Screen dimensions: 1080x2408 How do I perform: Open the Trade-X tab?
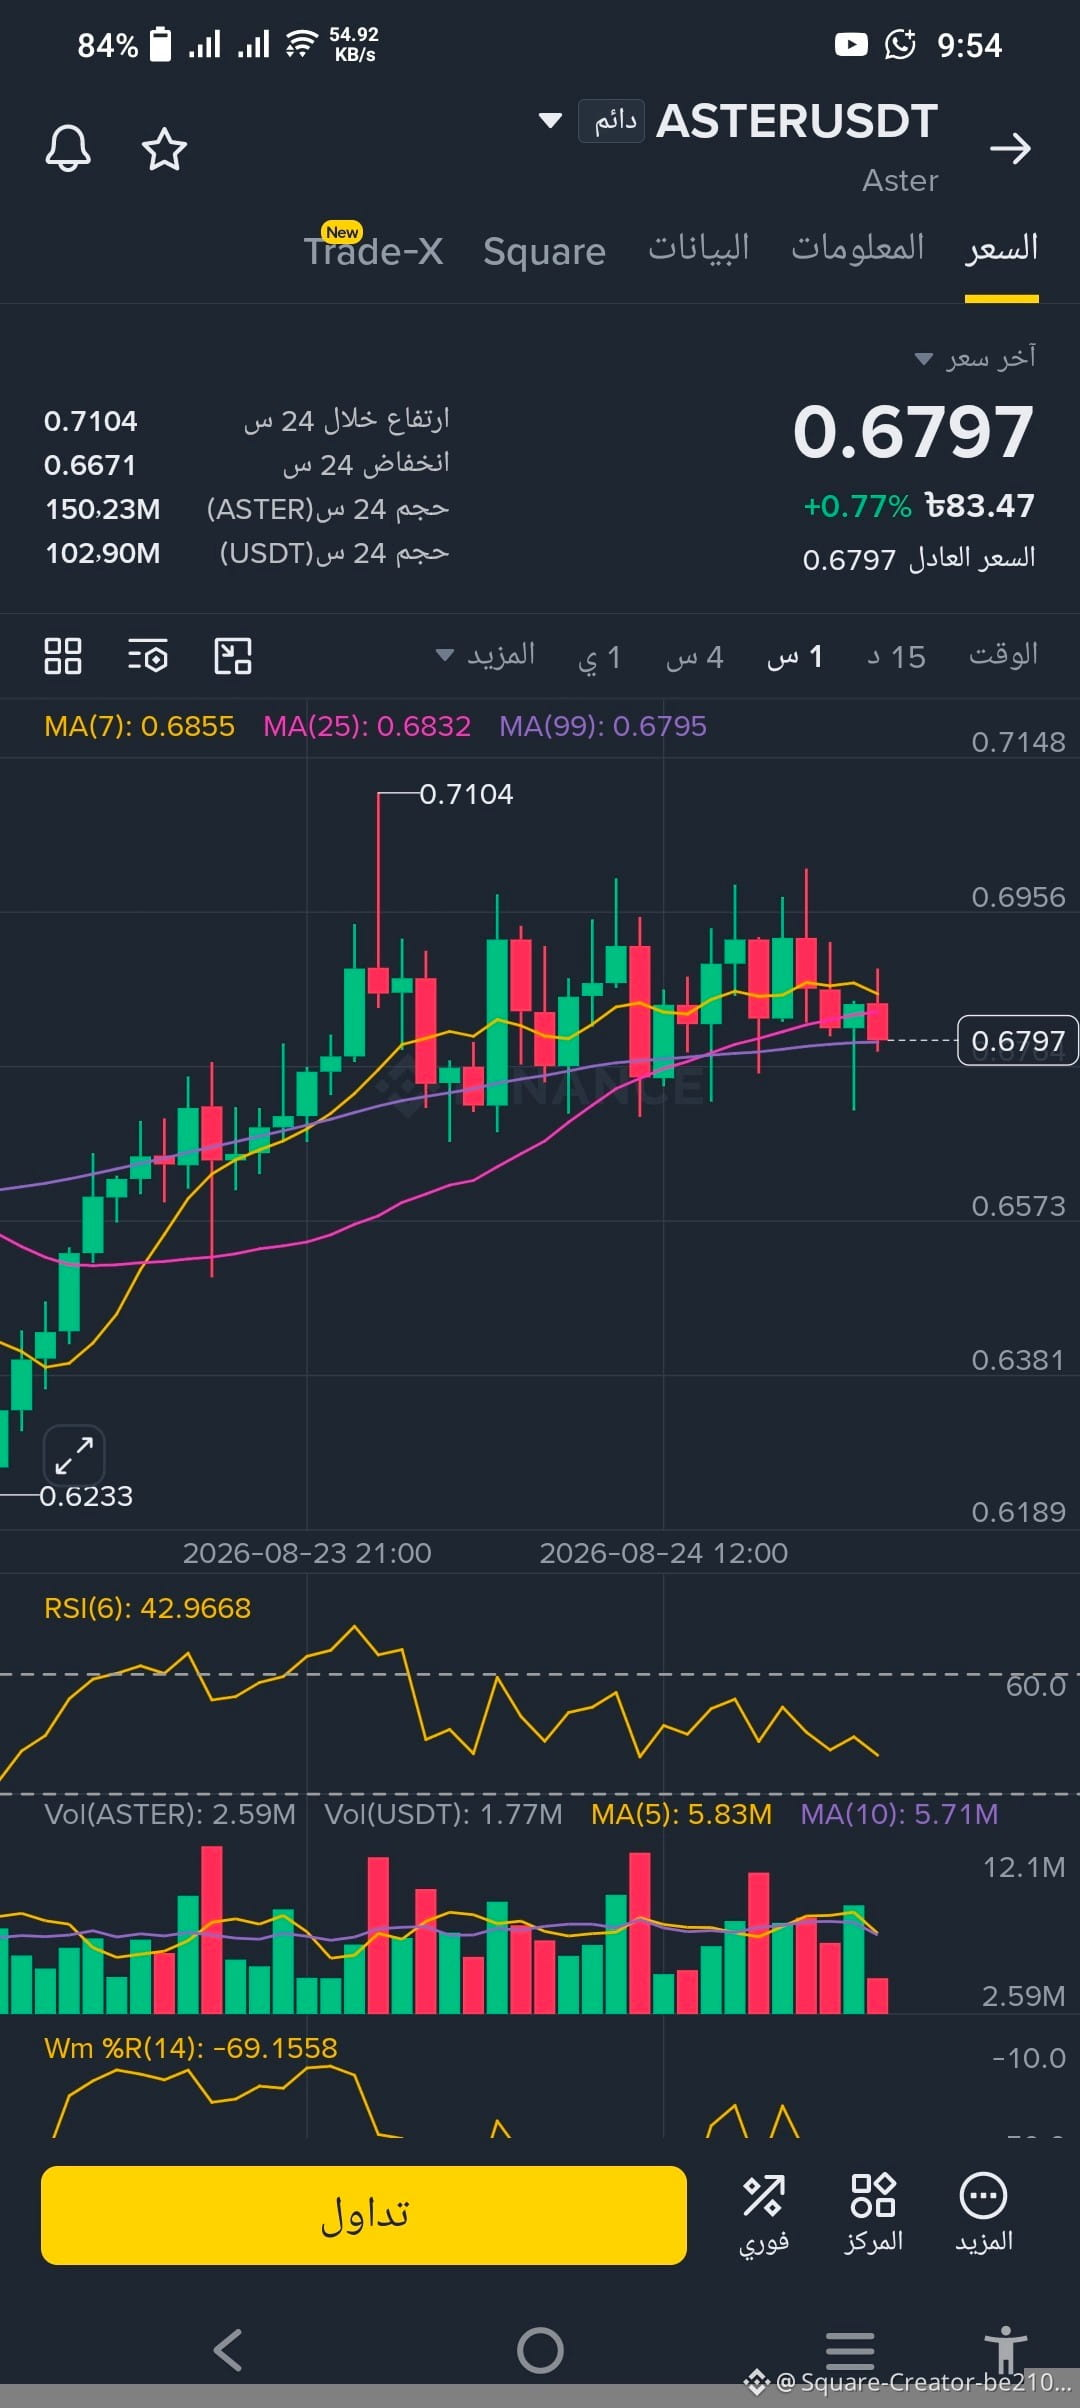tap(374, 250)
